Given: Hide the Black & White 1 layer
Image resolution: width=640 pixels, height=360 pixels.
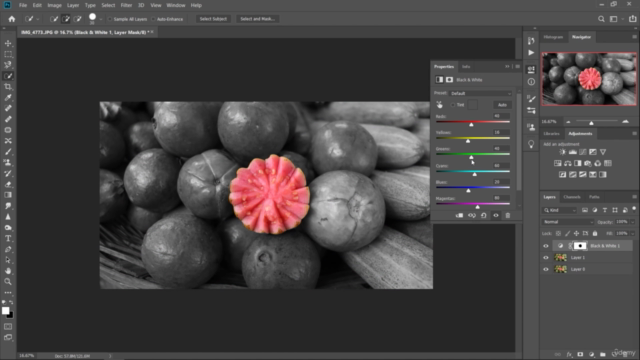Looking at the screenshot, I should coord(546,246).
